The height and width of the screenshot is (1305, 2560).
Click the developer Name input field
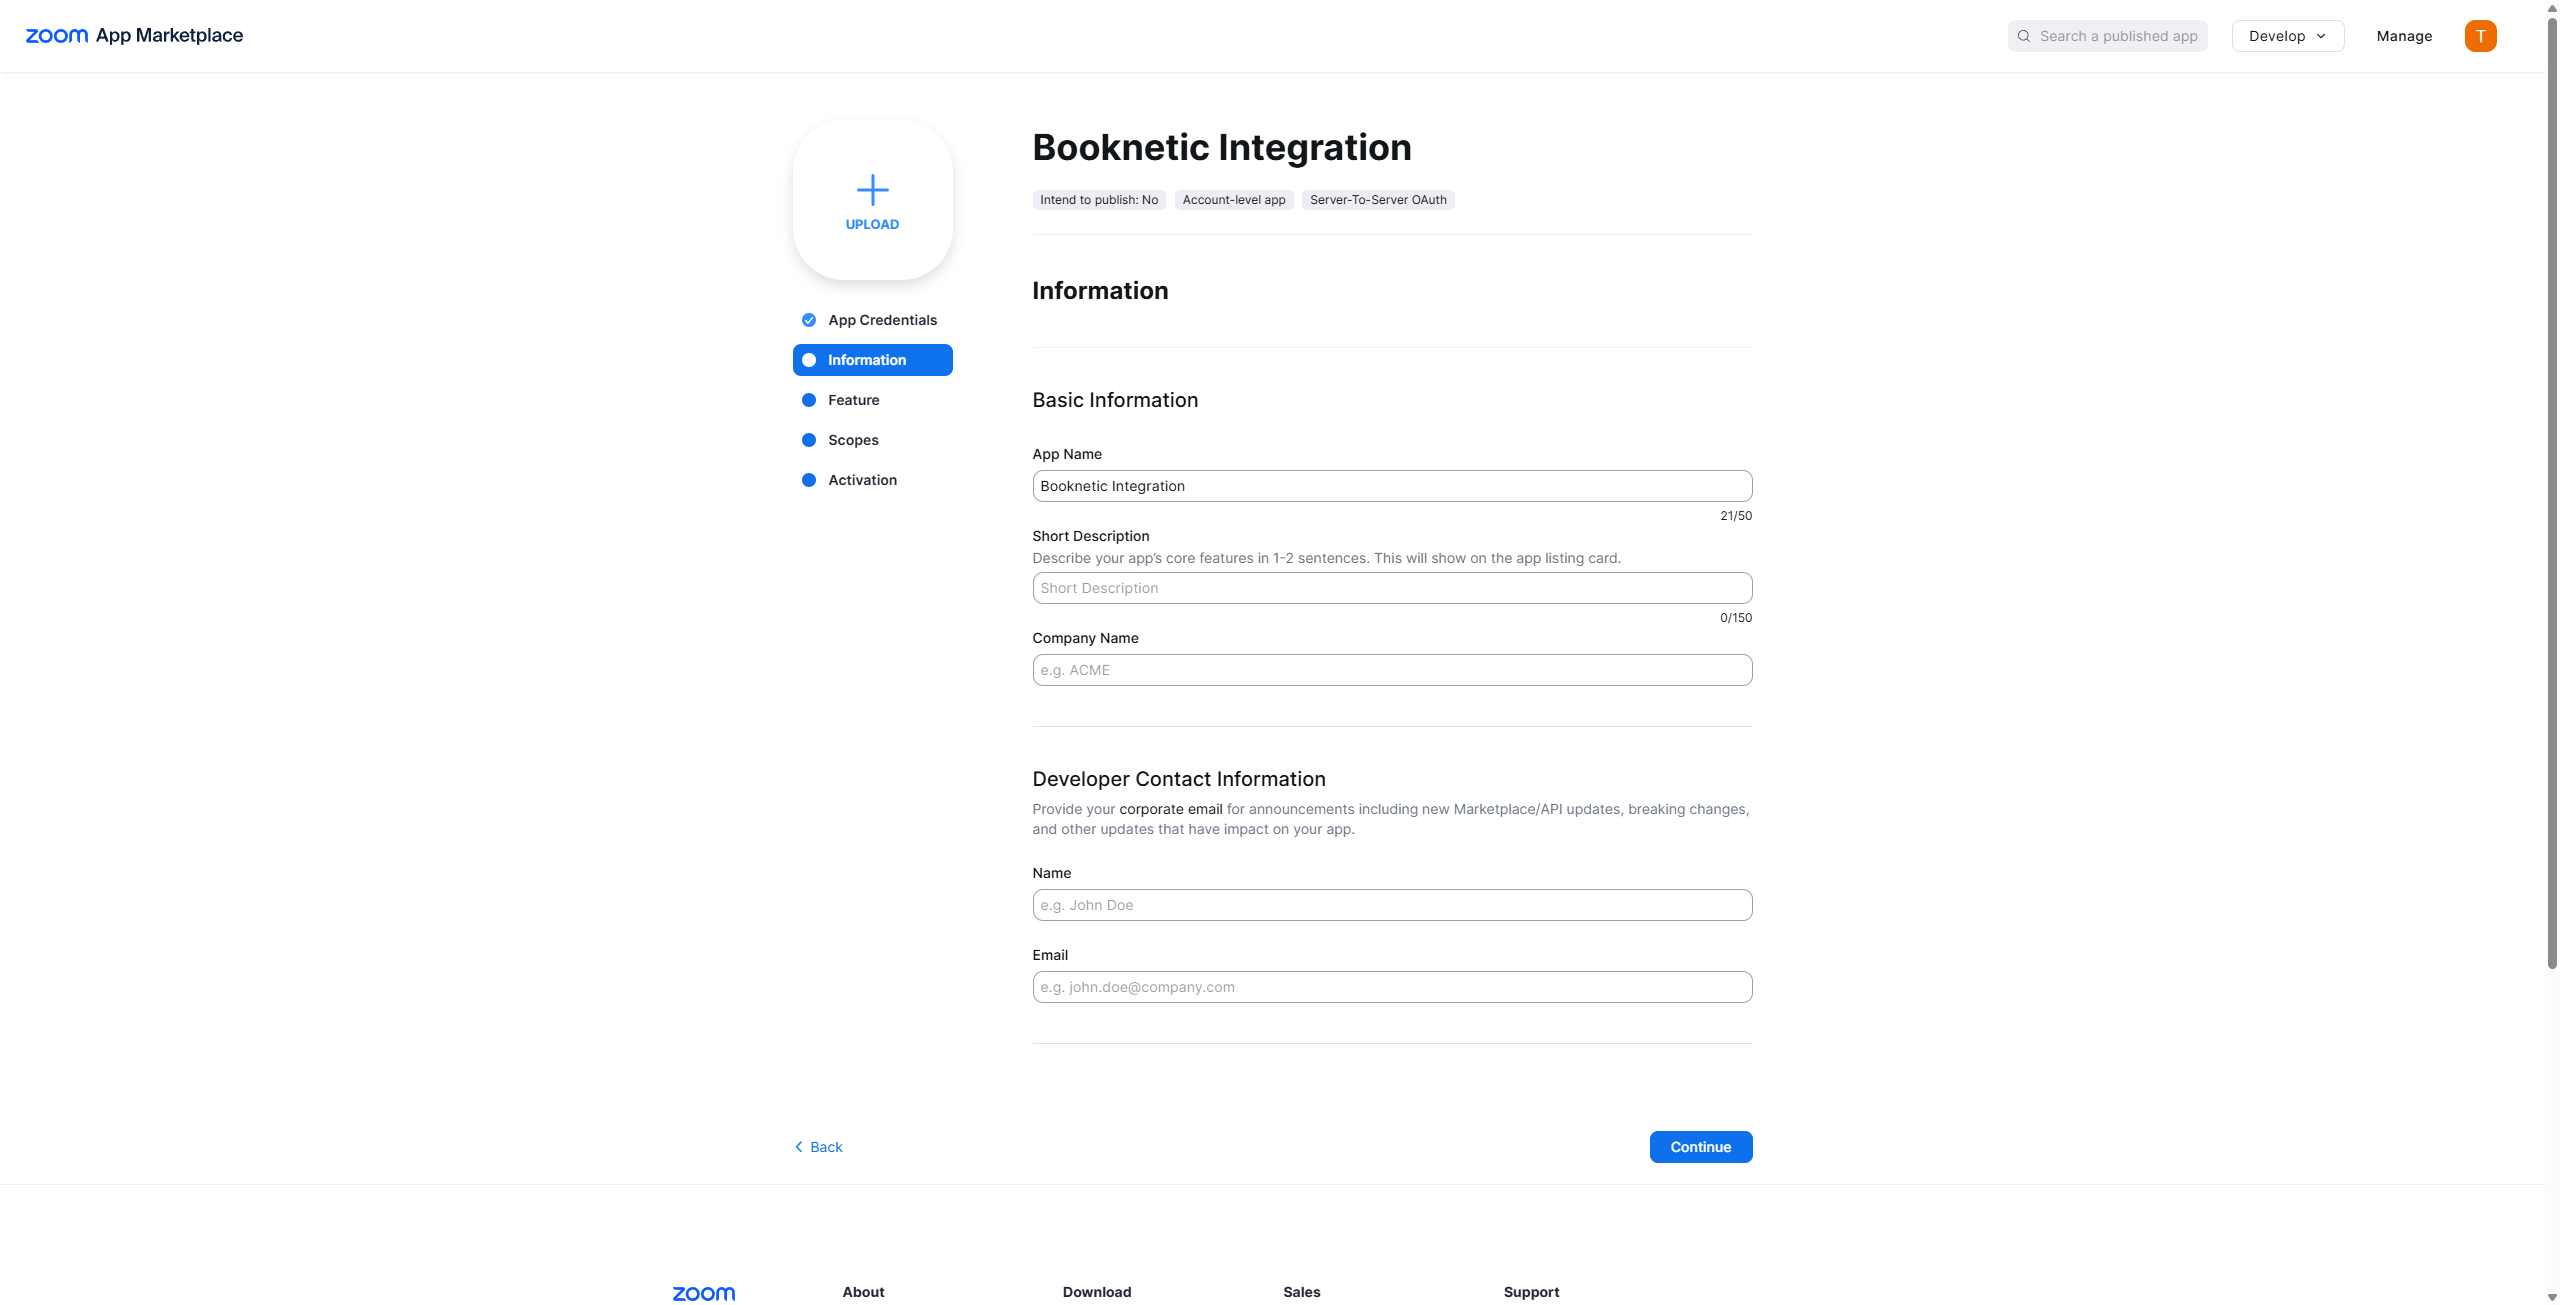[1392, 905]
